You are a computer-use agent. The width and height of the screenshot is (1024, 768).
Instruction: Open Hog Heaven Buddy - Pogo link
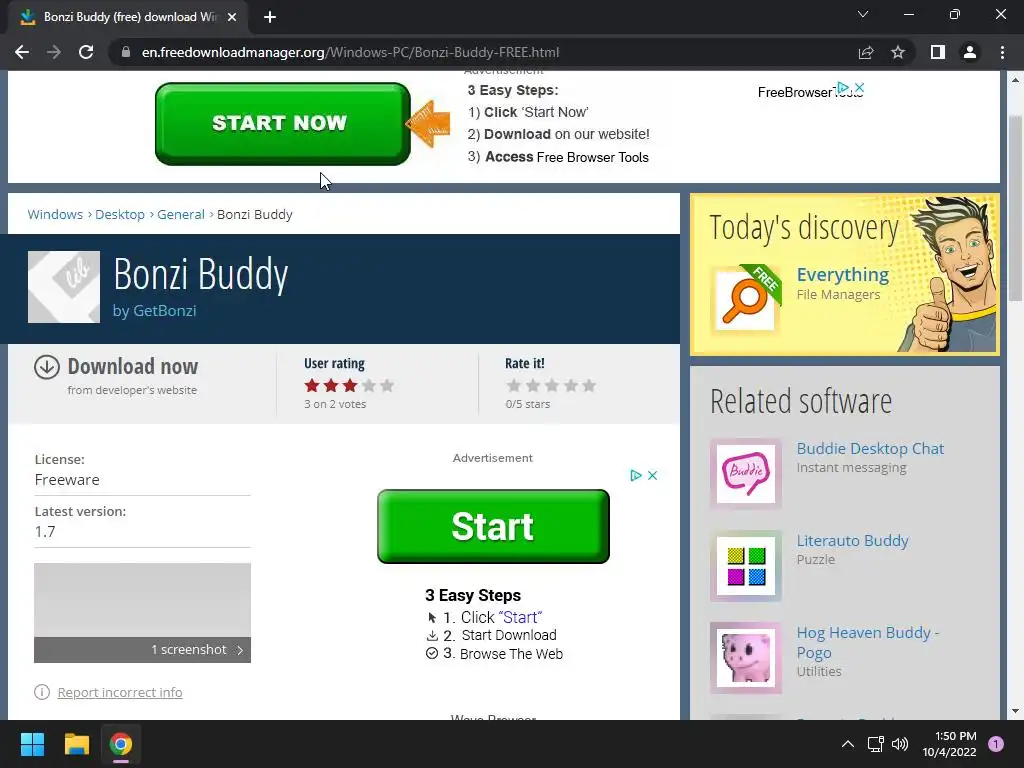867,643
